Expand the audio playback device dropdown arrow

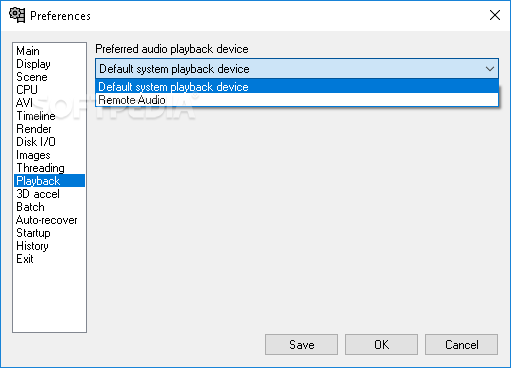[490, 69]
